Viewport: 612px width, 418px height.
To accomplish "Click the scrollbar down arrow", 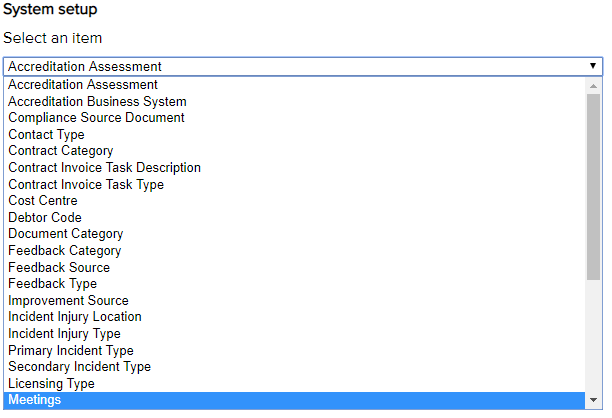I will point(594,400).
